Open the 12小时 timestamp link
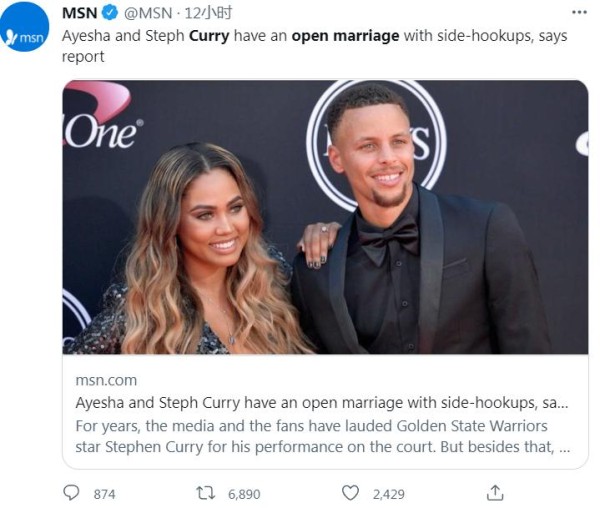 point(209,13)
